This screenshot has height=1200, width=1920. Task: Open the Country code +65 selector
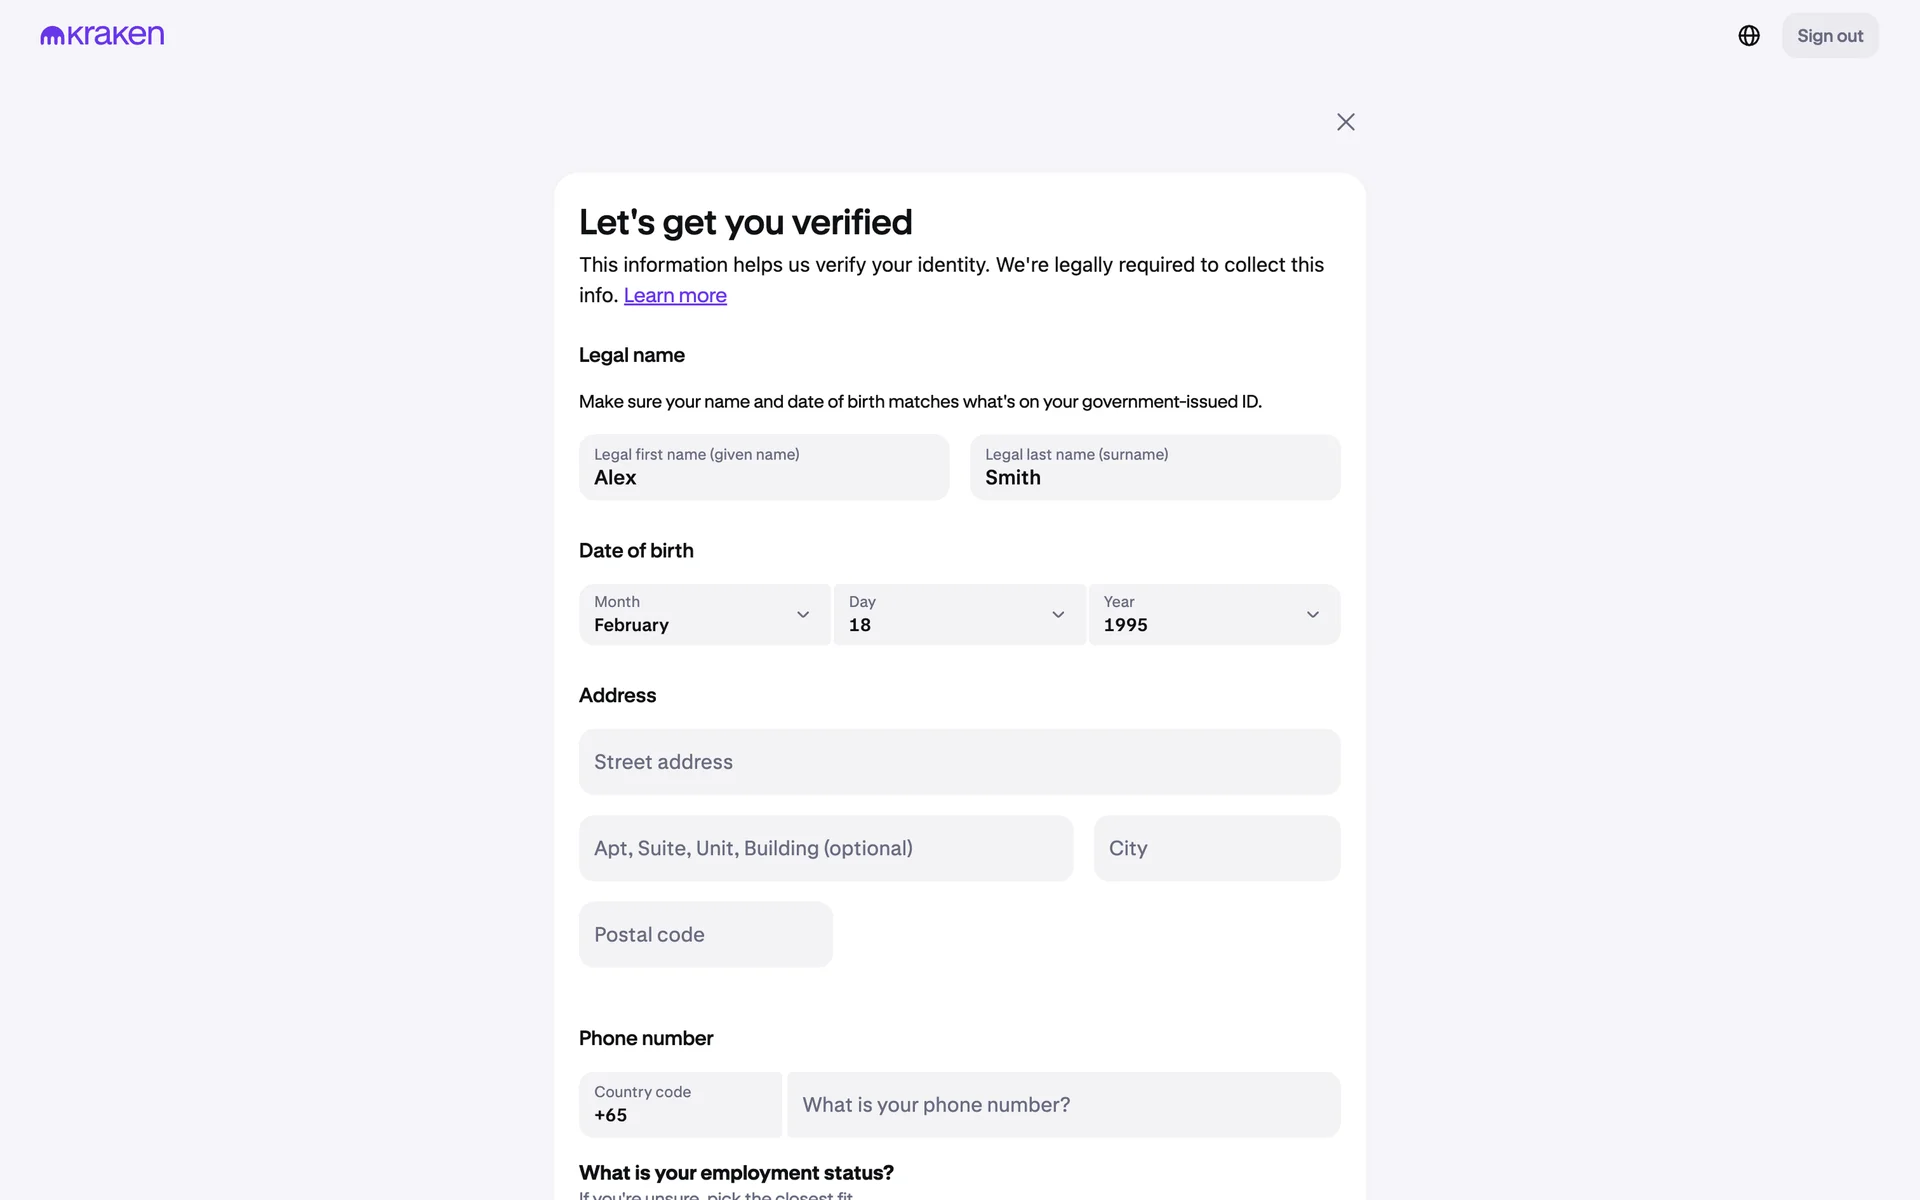pos(680,1105)
